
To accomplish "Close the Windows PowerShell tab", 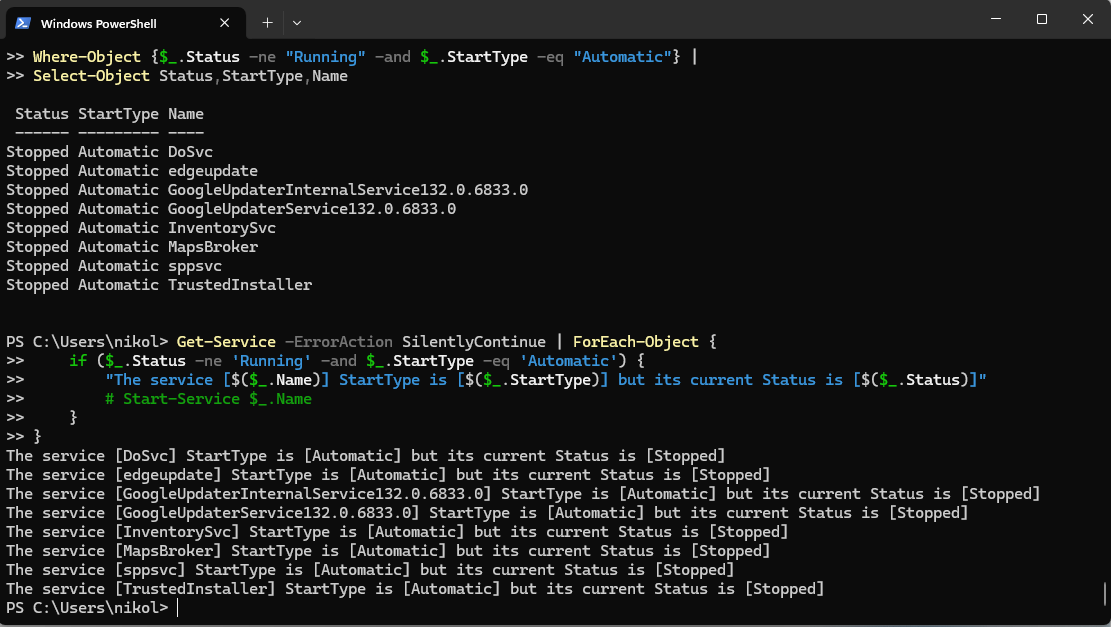I will pos(225,23).
